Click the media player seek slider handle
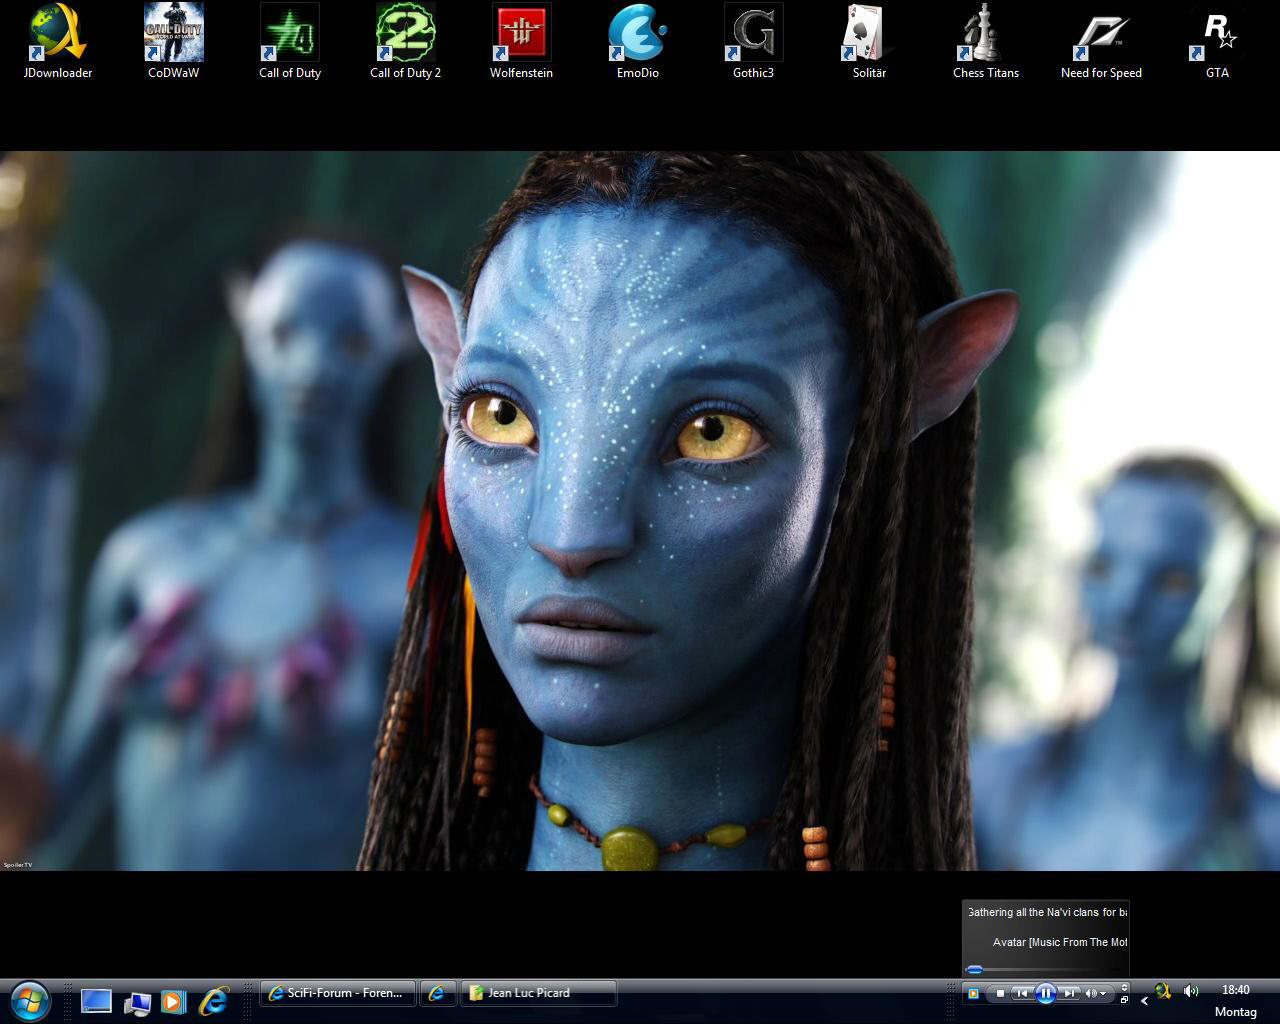1280x1024 pixels. click(x=974, y=969)
